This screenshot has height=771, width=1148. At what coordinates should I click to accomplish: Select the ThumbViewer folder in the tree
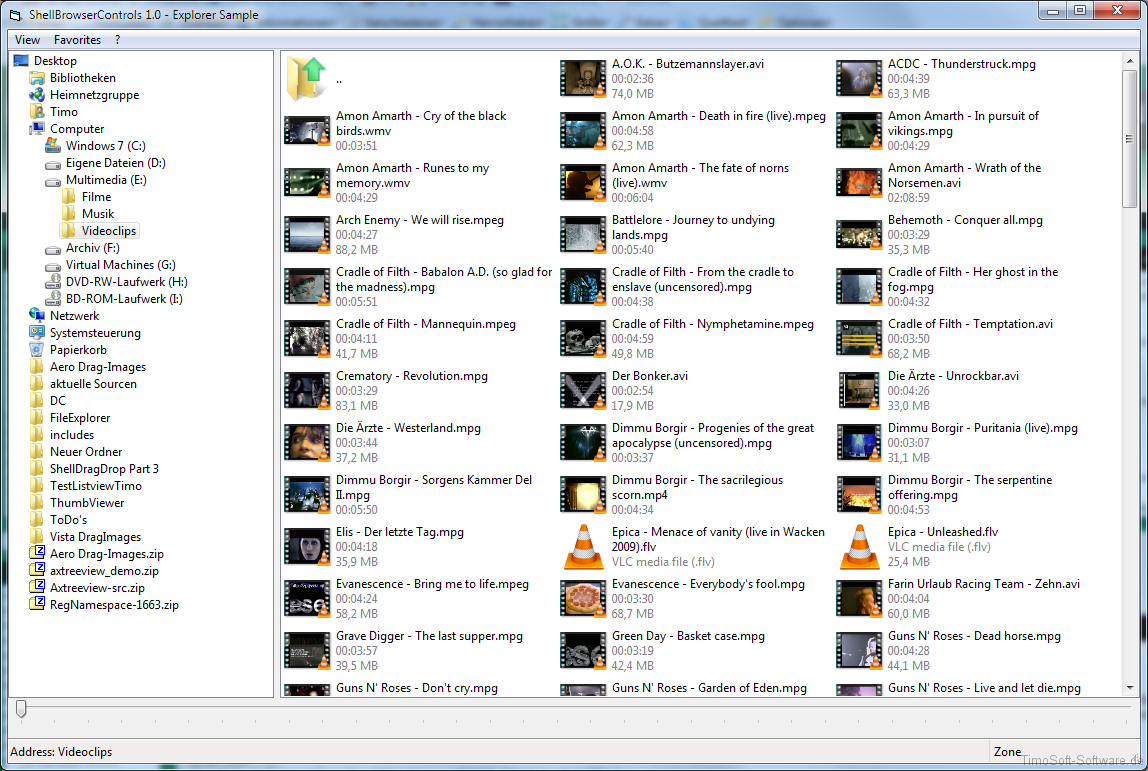(x=86, y=503)
